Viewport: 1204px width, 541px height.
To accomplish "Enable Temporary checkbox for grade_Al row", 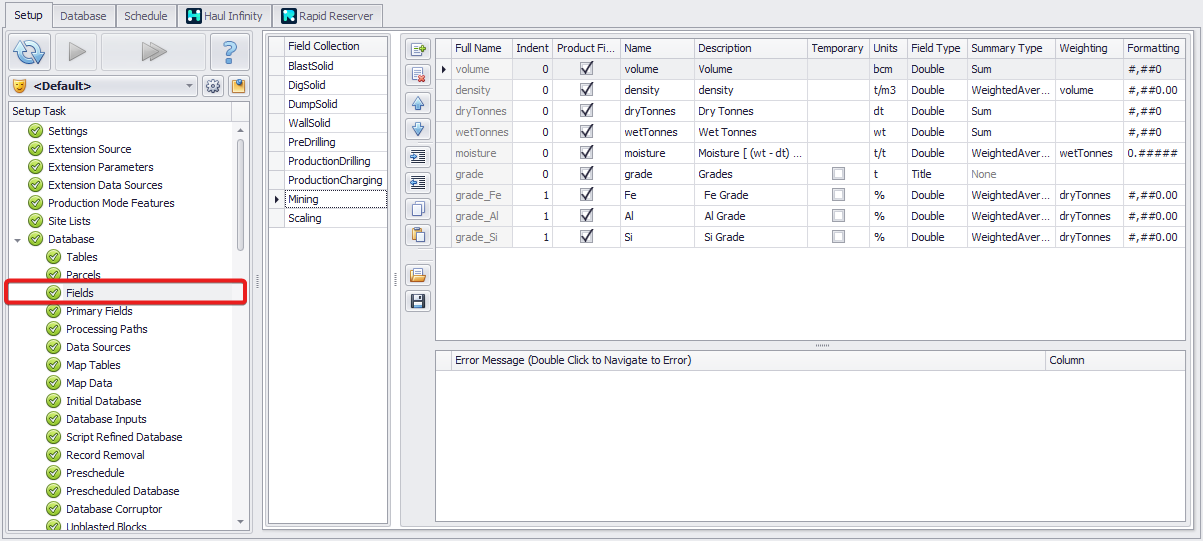I will click(838, 216).
